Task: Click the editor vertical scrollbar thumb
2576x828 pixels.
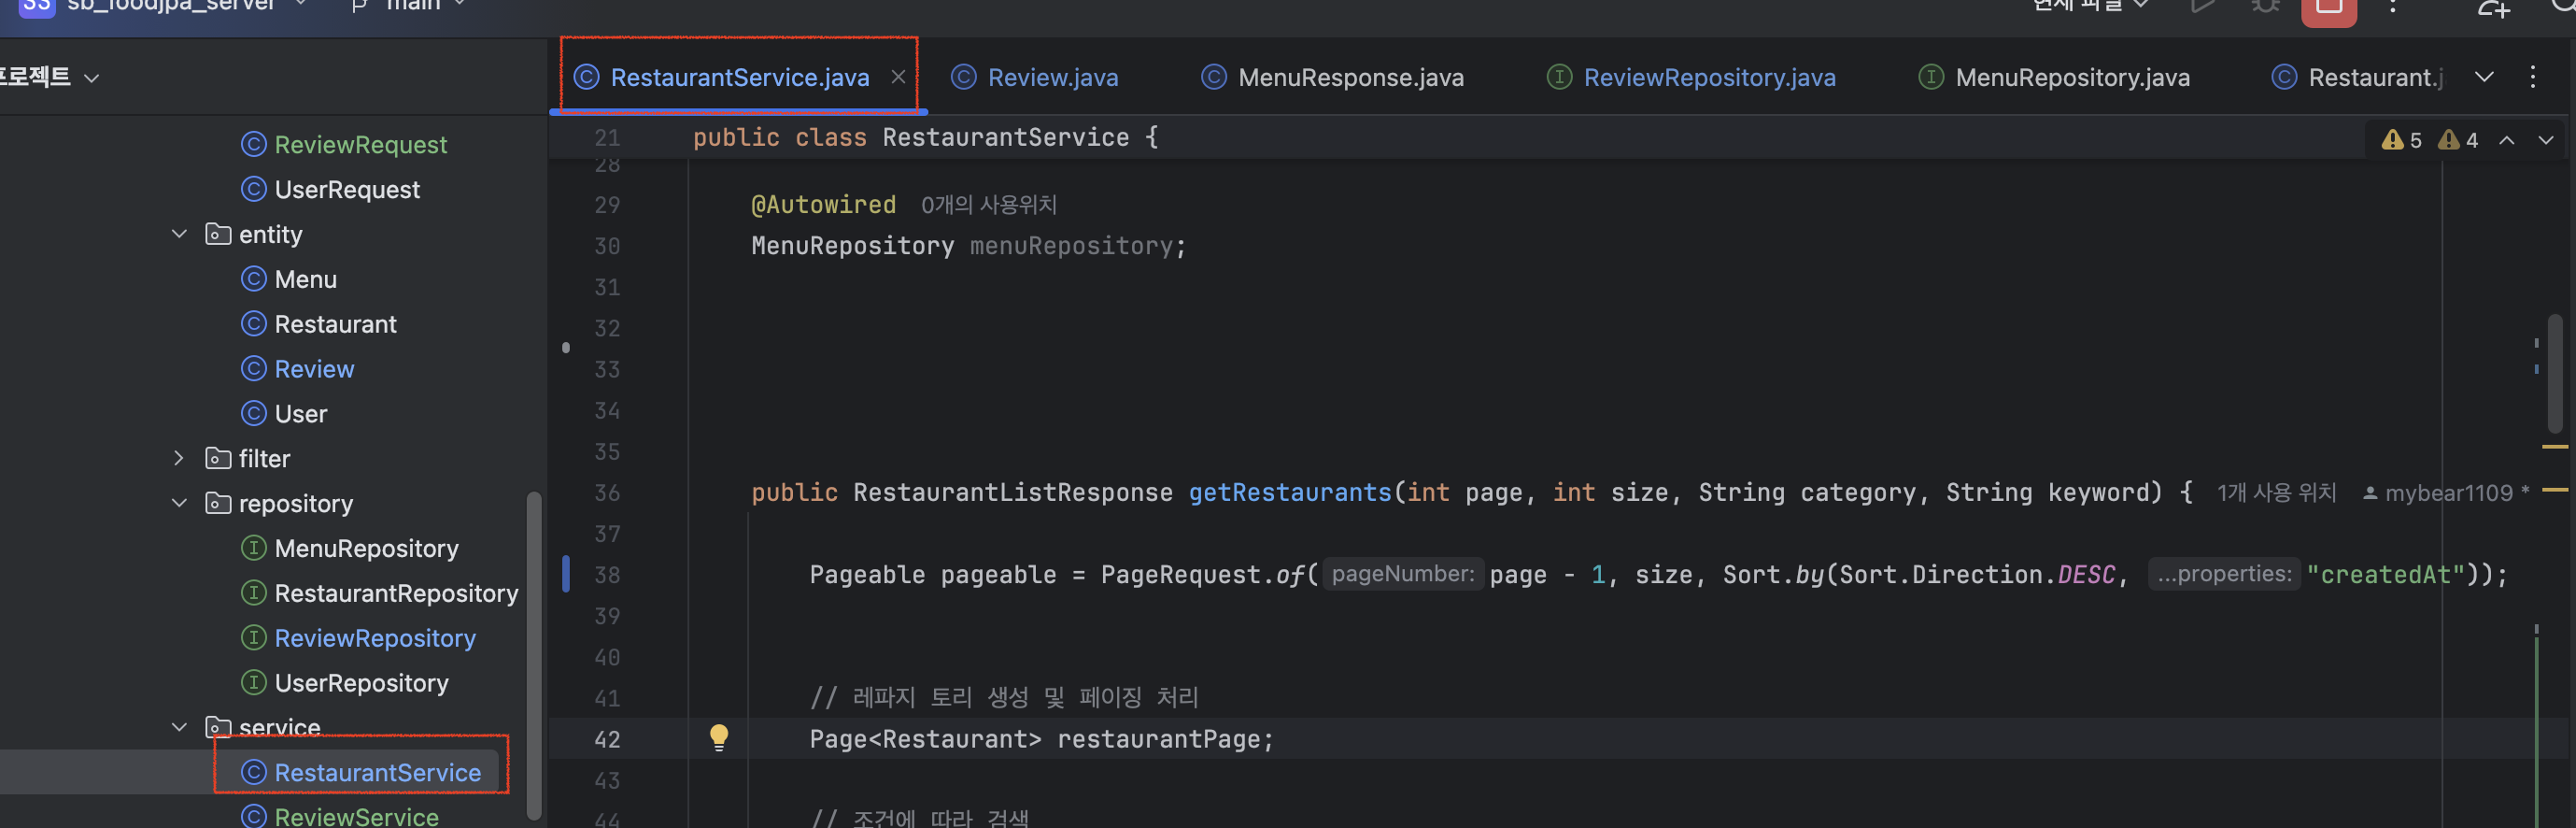Action: (x=2555, y=372)
